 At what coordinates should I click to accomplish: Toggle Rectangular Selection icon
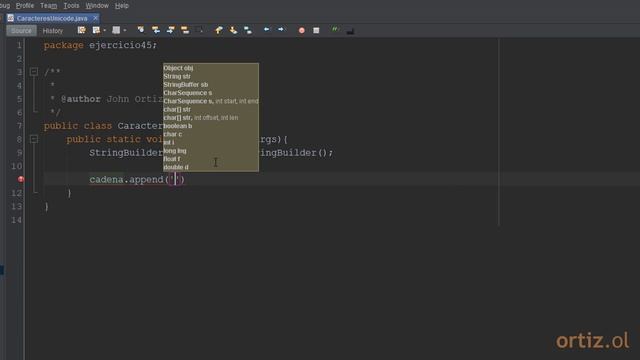tap(200, 30)
